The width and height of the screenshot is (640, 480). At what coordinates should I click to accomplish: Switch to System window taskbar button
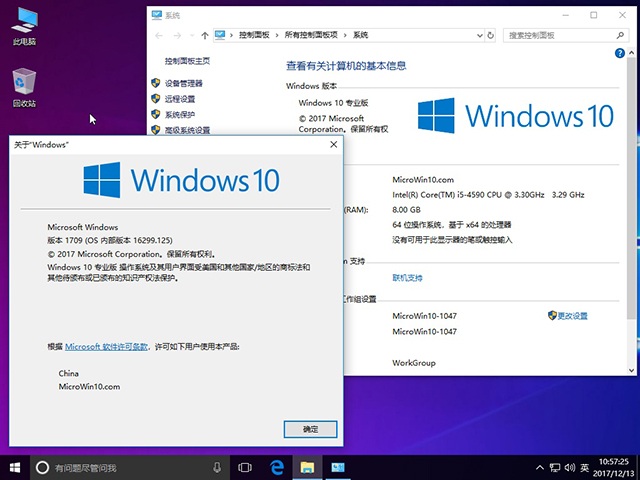(x=338, y=468)
